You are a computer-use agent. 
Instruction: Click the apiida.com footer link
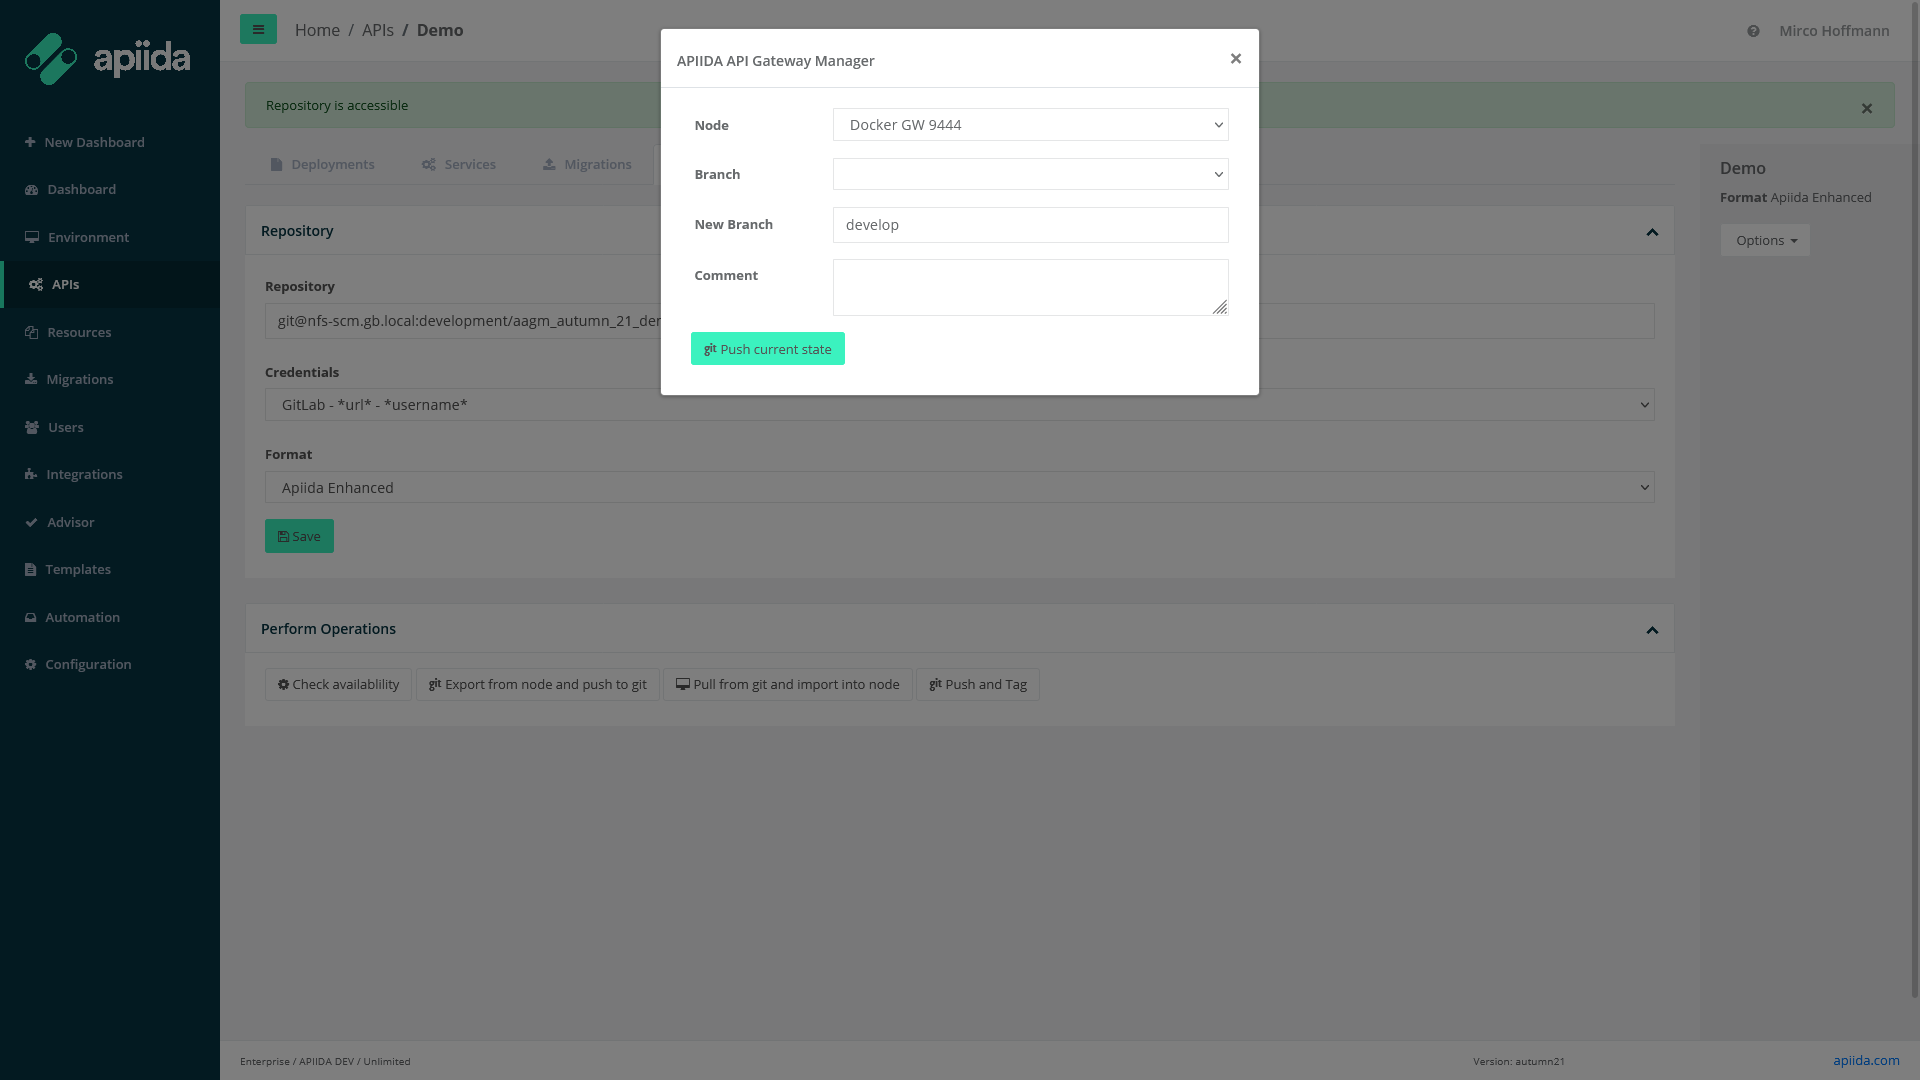point(1866,1060)
